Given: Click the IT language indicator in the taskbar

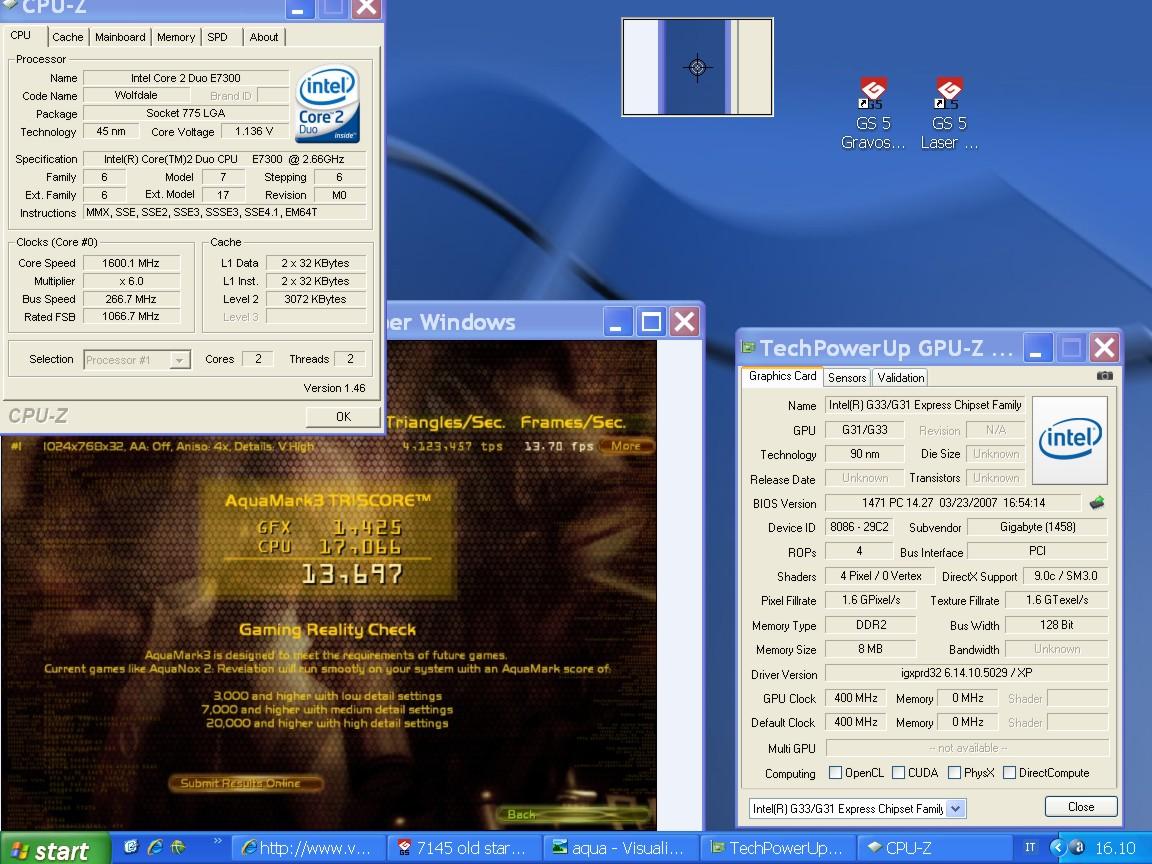Looking at the screenshot, I should [x=1030, y=848].
